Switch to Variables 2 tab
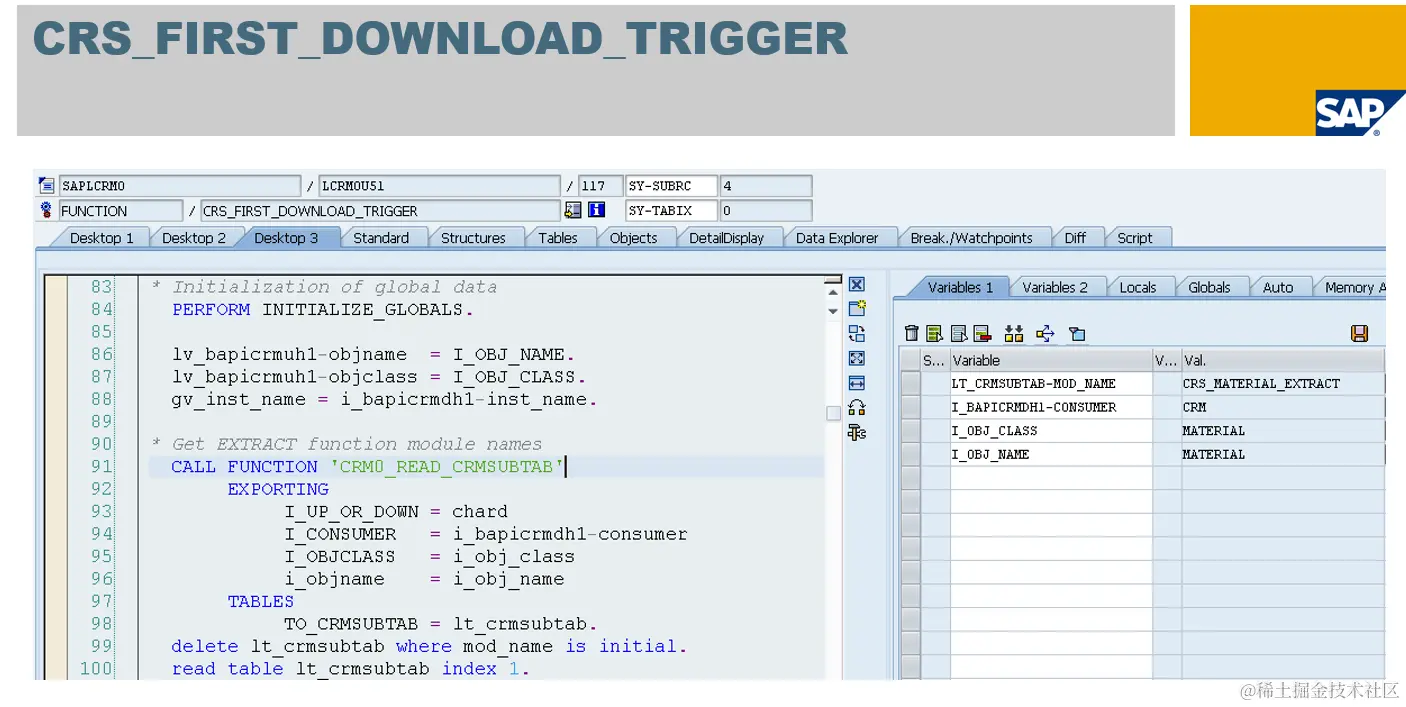 [1055, 287]
